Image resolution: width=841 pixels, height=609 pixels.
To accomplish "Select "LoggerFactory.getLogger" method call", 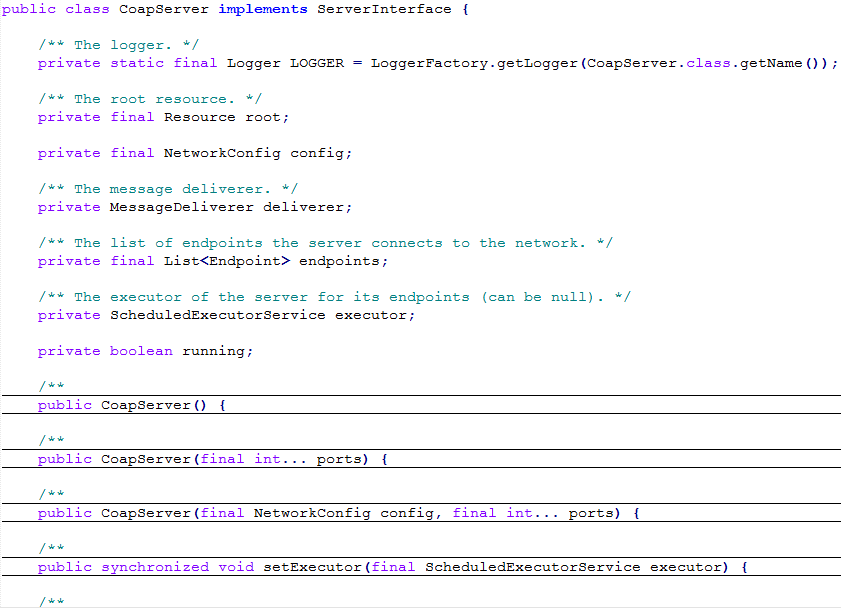I will 474,63.
